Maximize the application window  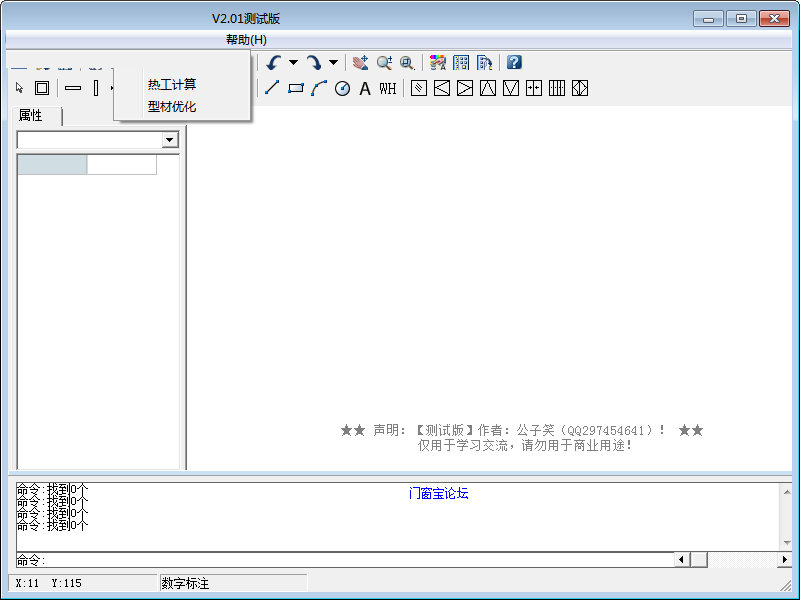(x=741, y=19)
